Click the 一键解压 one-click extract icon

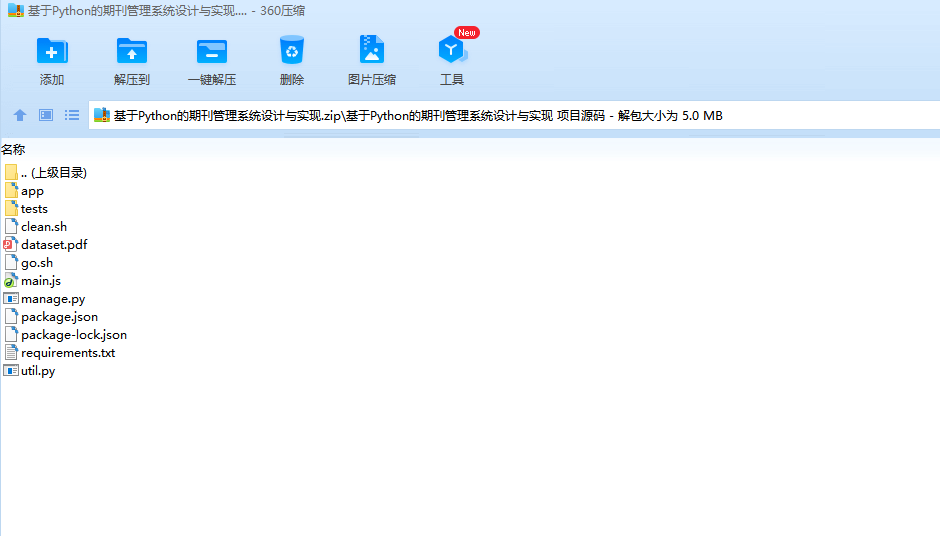(x=212, y=51)
